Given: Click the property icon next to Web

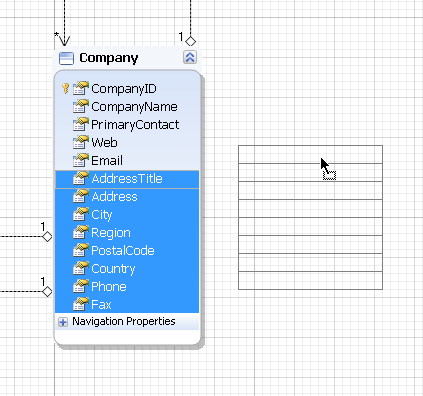Looking at the screenshot, I should [x=81, y=142].
